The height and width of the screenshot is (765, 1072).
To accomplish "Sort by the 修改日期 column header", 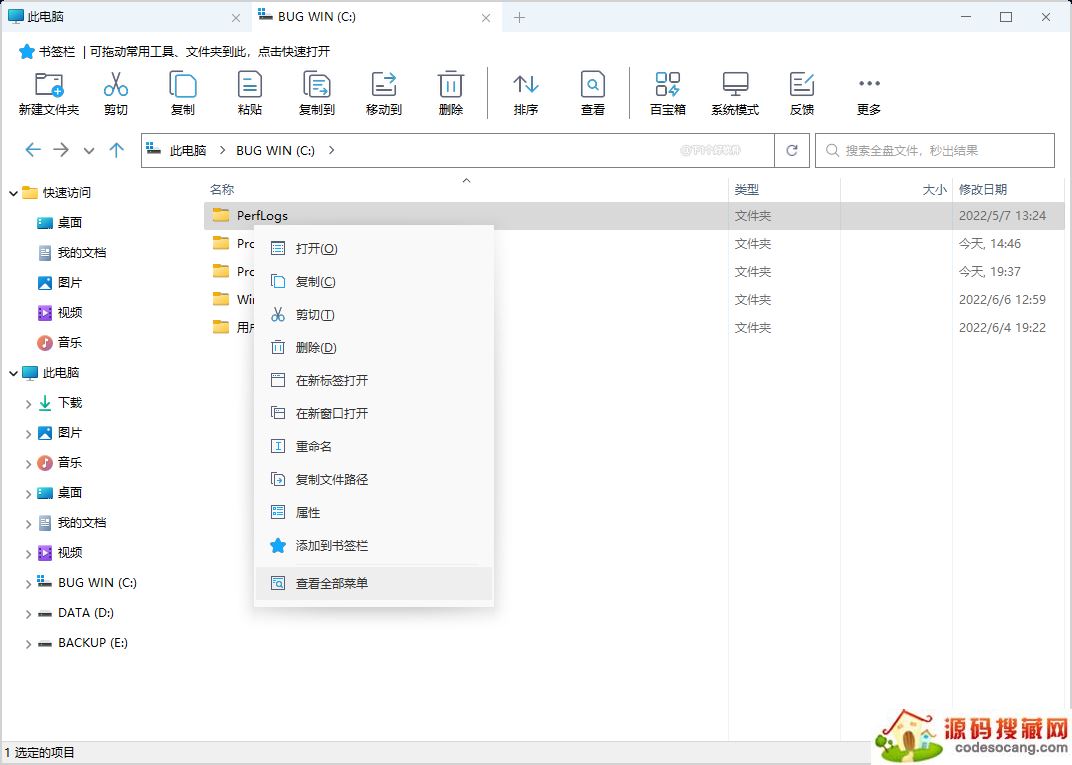I will click(x=983, y=189).
